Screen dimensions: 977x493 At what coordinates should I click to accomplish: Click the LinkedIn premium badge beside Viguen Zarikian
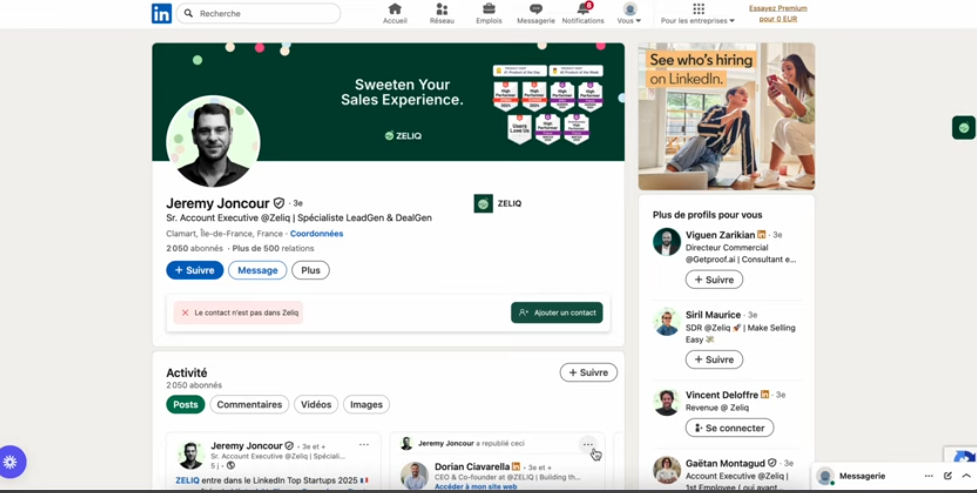761,235
